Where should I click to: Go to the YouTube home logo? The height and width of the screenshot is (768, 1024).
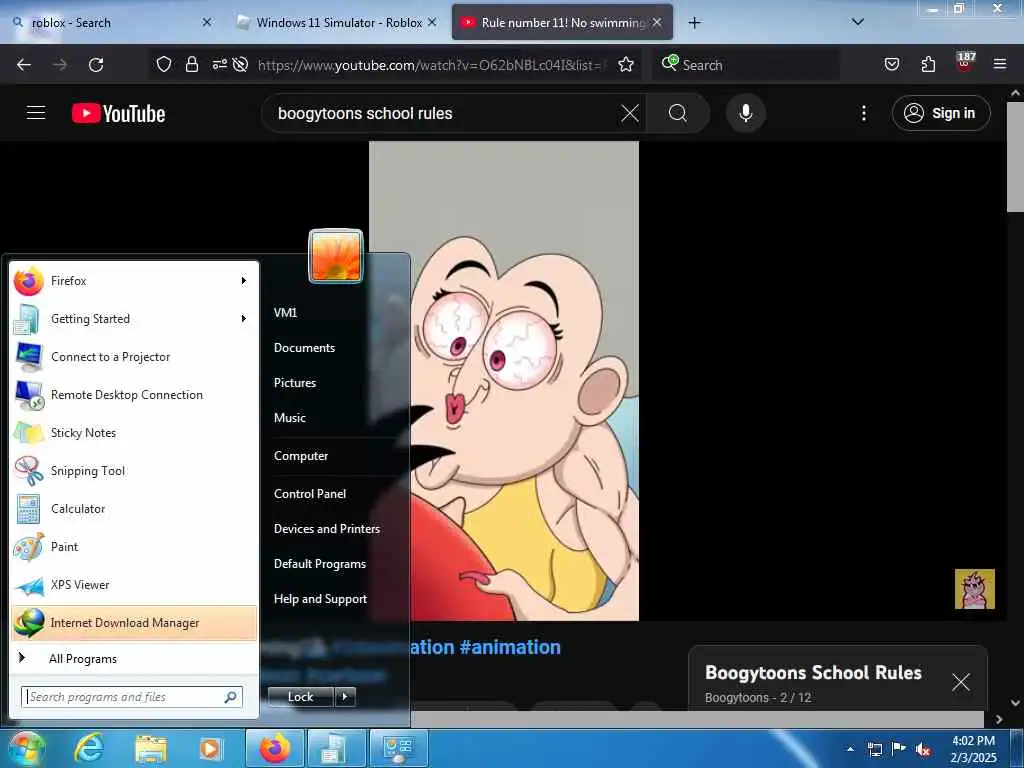[118, 114]
